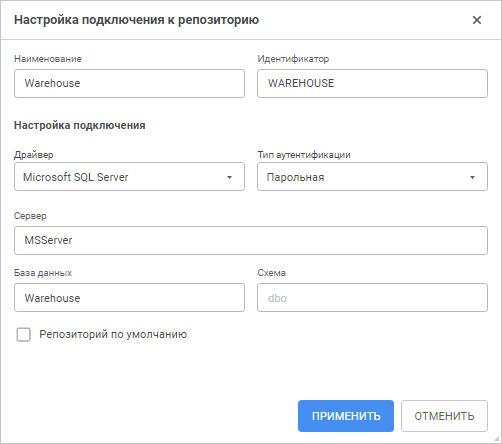The image size is (502, 444).
Task: Focus the Схема field with dbo placeholder
Action: click(x=372, y=298)
